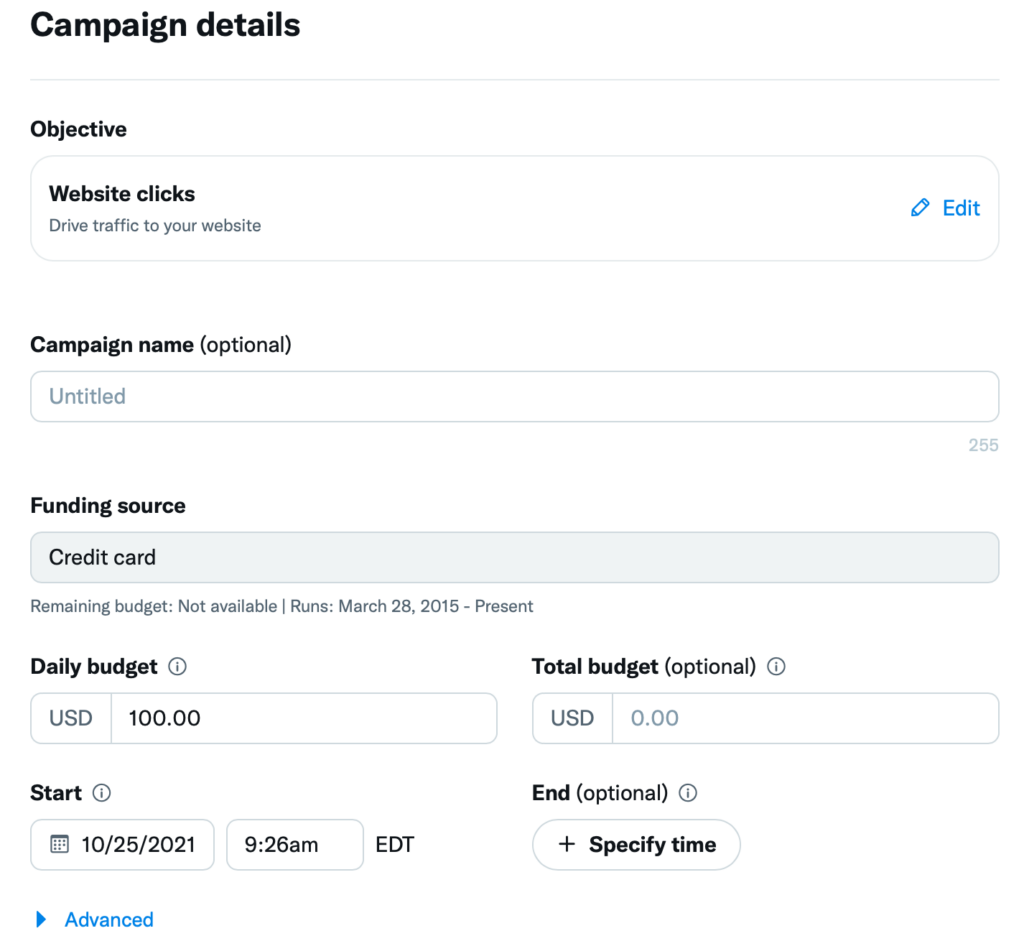Click the blue triangle beside Advanced
Screen dimensions: 1024x941
tap(40, 920)
